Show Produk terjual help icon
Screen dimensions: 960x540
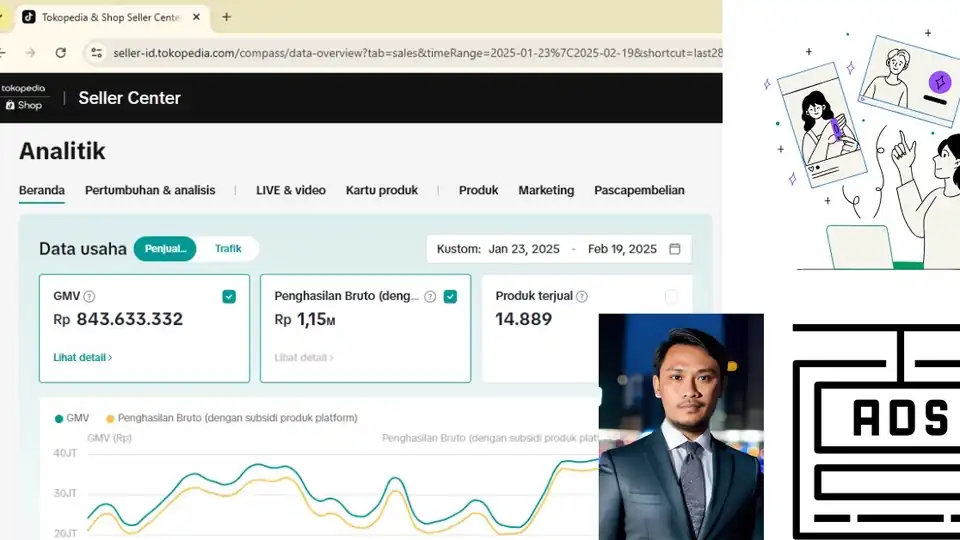[582, 297]
